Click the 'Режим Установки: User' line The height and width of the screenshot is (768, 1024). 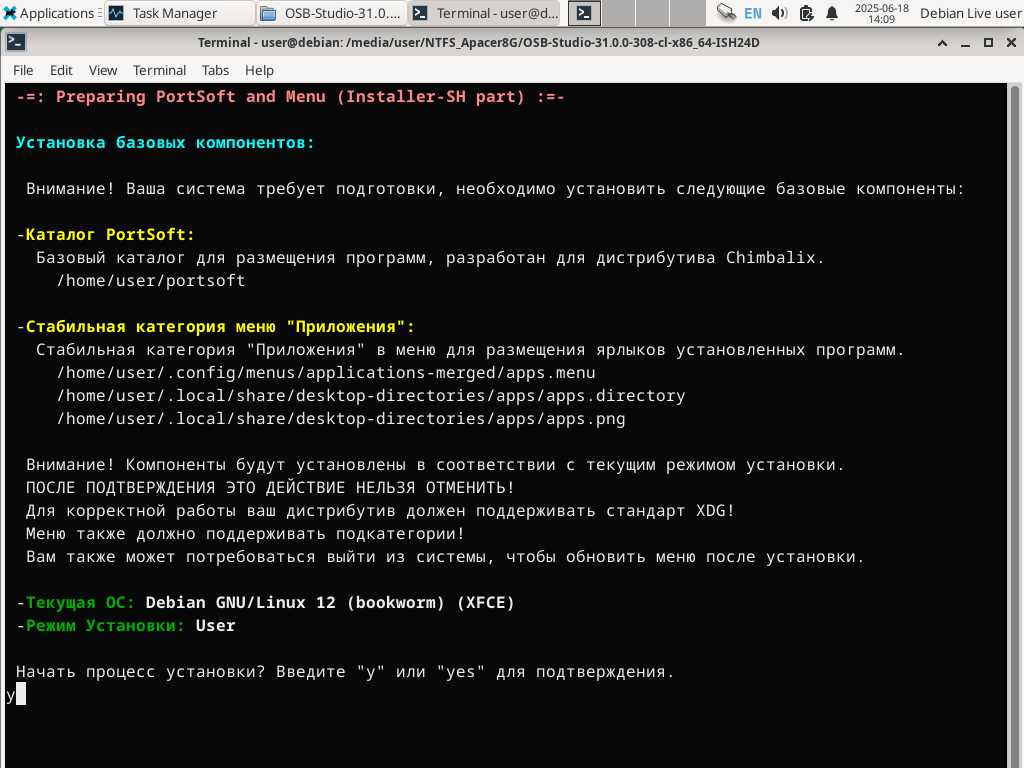[x=125, y=626]
